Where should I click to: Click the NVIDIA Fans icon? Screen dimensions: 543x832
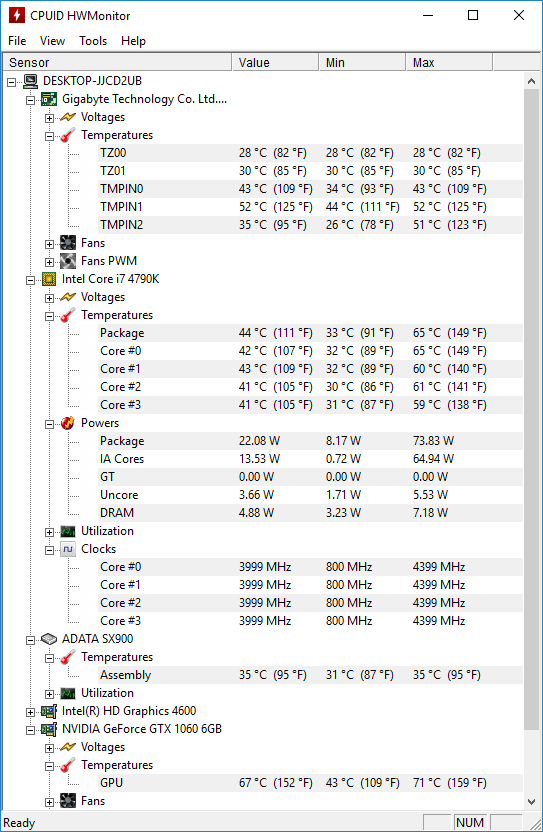click(68, 801)
